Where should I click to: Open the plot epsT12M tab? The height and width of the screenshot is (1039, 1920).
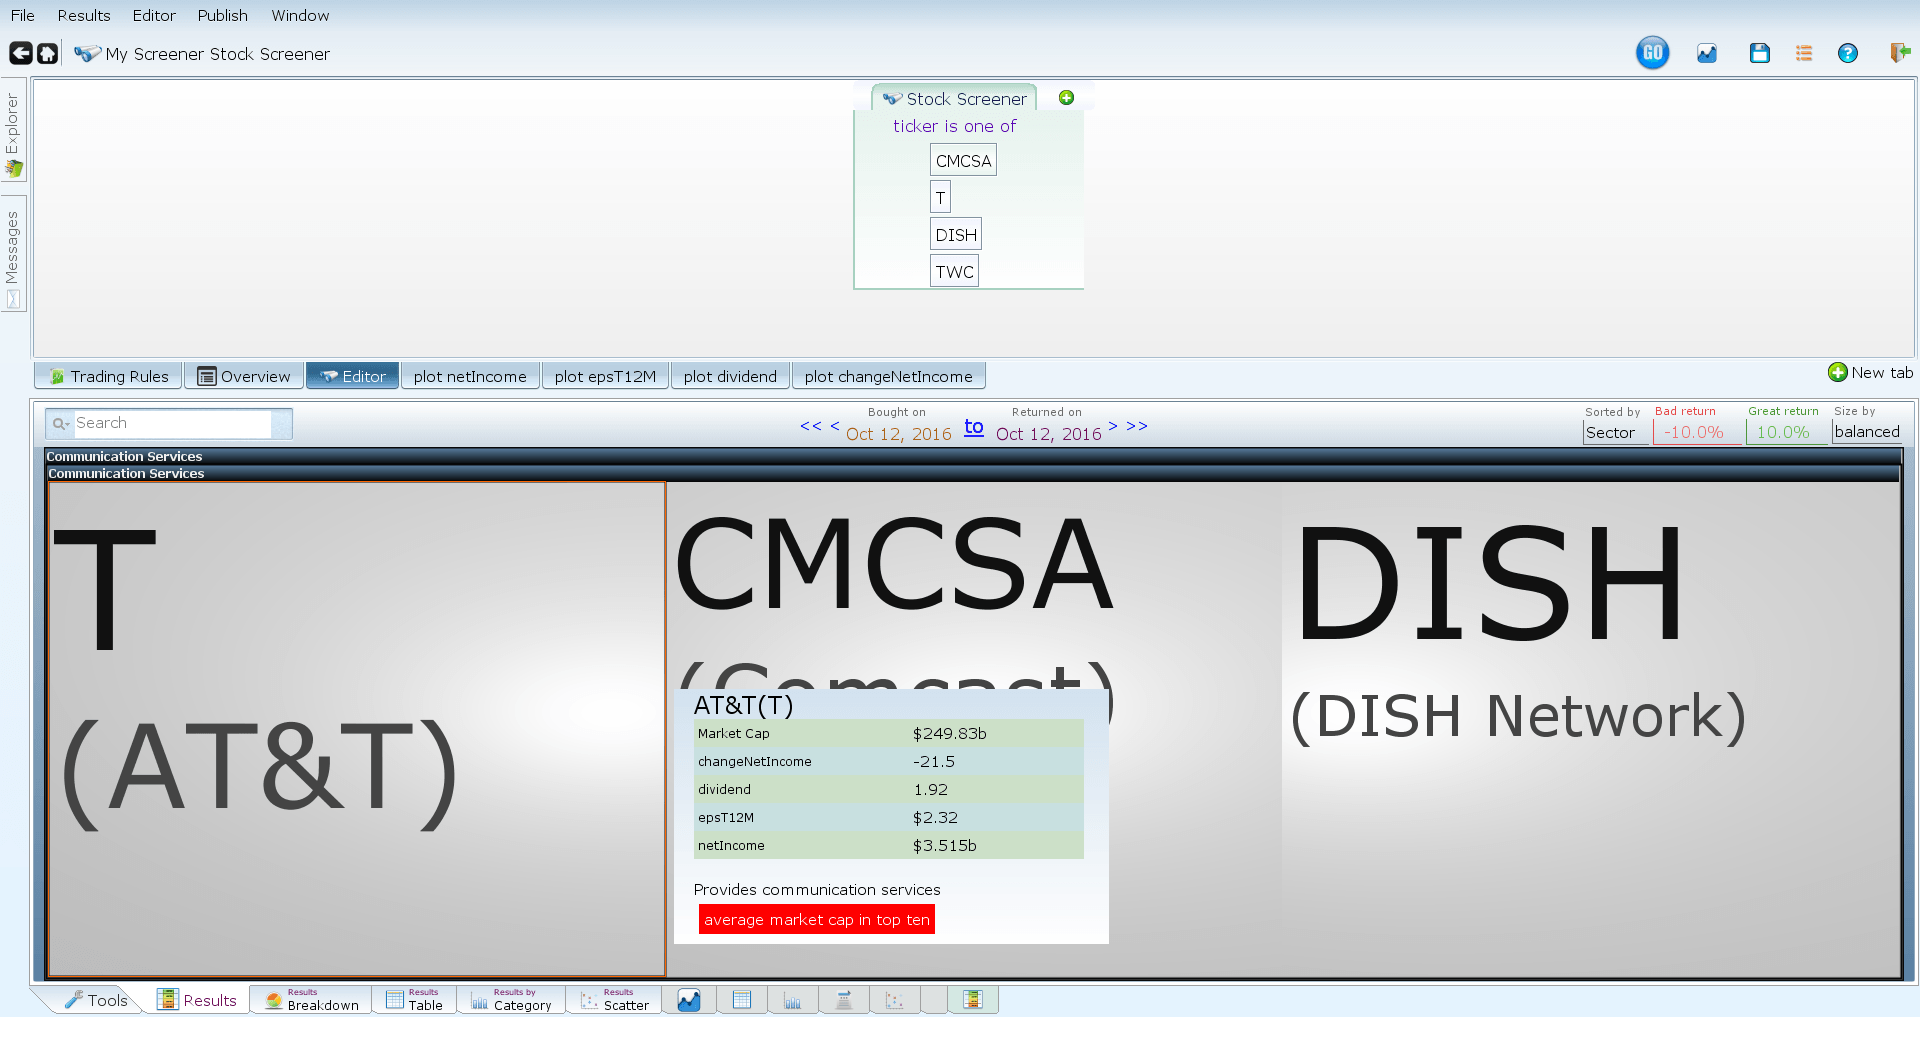click(x=605, y=376)
